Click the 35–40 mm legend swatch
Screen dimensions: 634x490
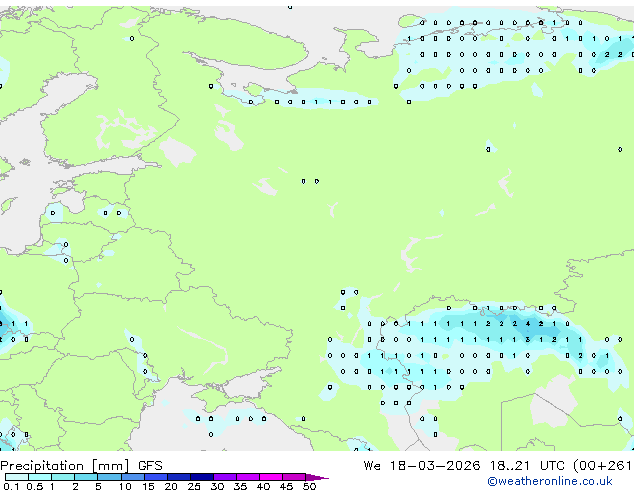tap(248, 477)
